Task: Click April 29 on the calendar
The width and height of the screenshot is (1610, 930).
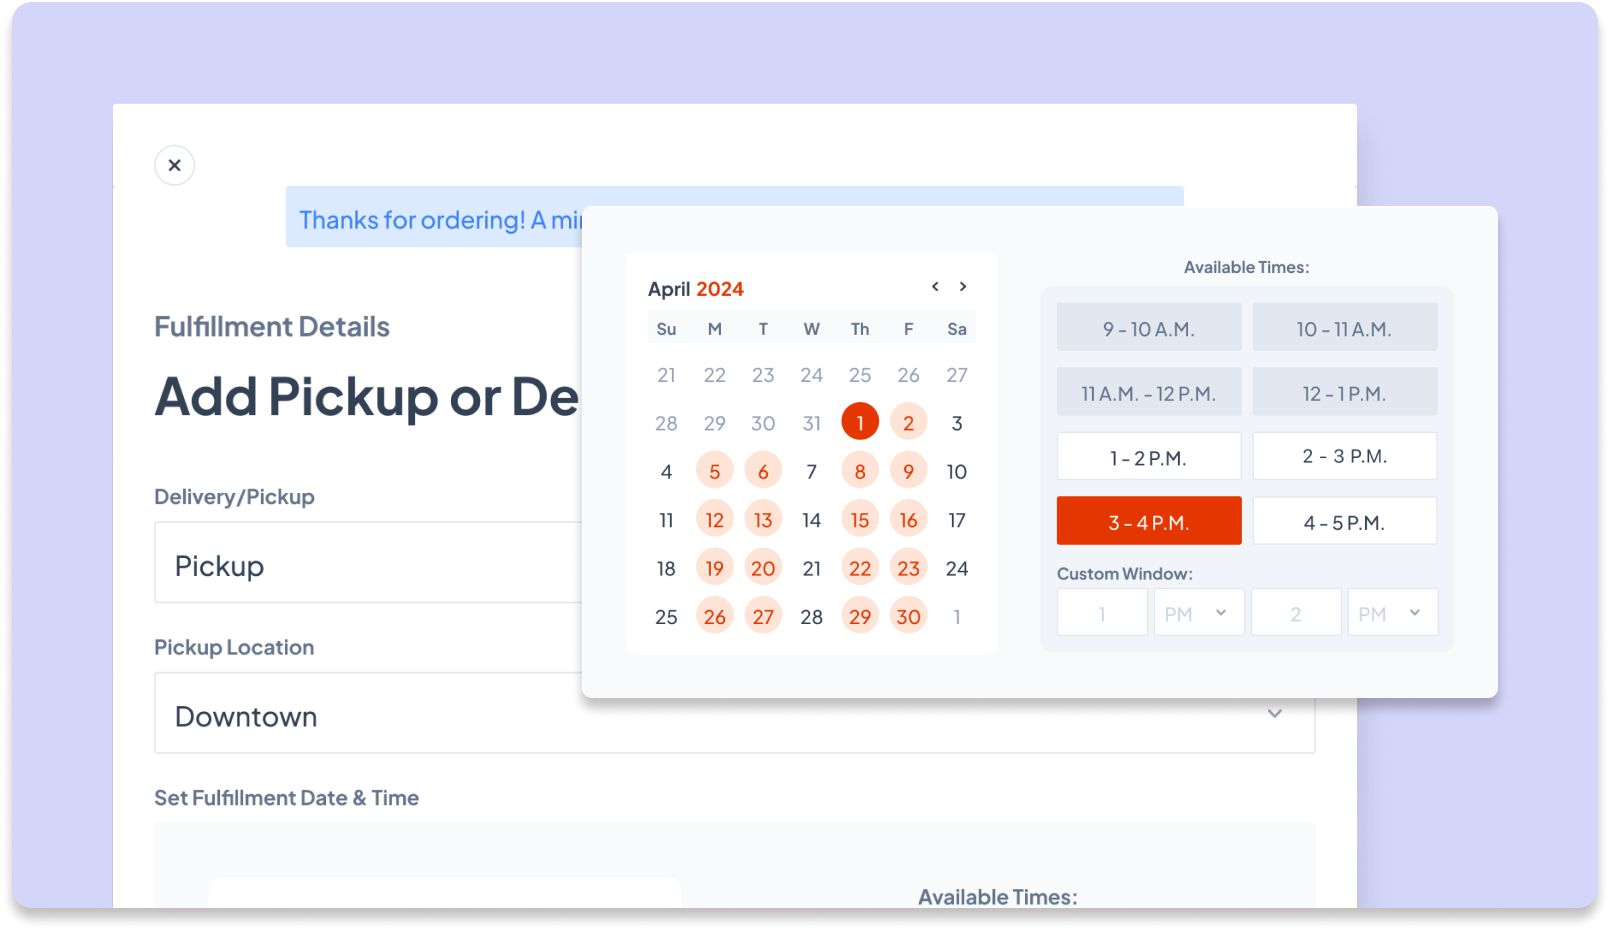Action: (x=860, y=616)
